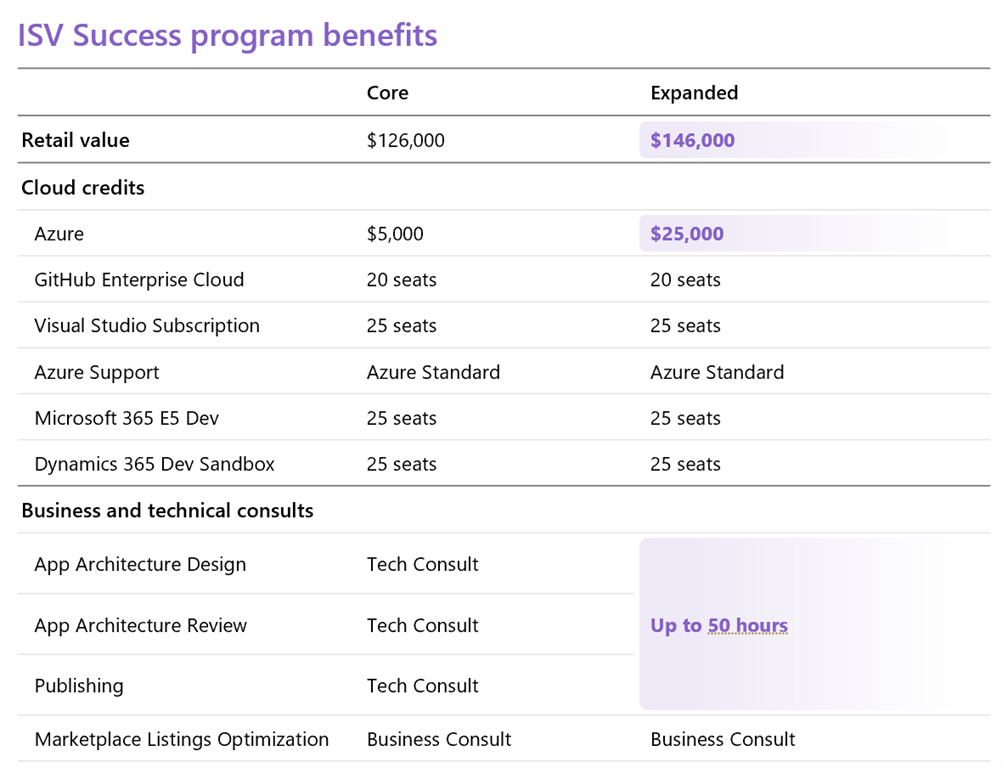
Task: Click the "Business and technical consults" section heading
Action: (x=167, y=511)
